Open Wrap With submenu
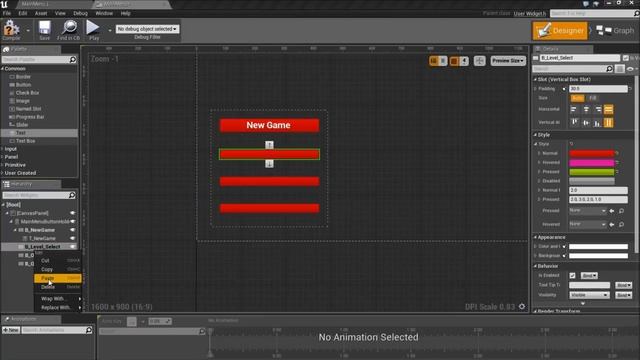The image size is (640, 360). coord(58,299)
